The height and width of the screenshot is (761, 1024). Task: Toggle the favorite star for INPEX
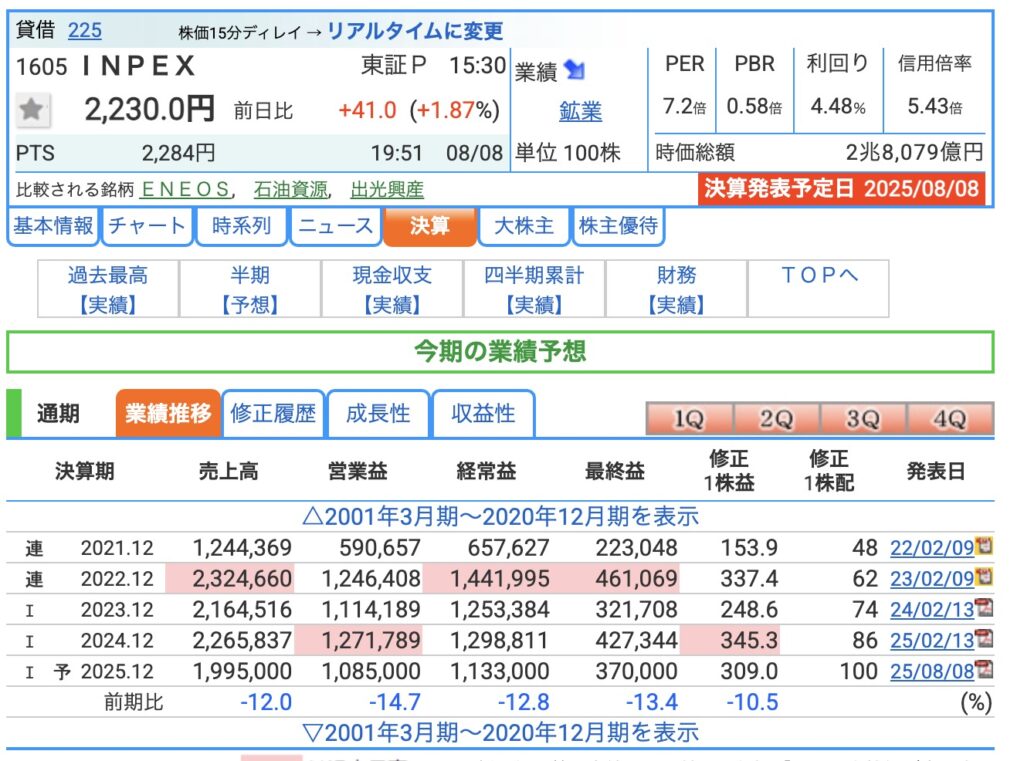point(31,110)
